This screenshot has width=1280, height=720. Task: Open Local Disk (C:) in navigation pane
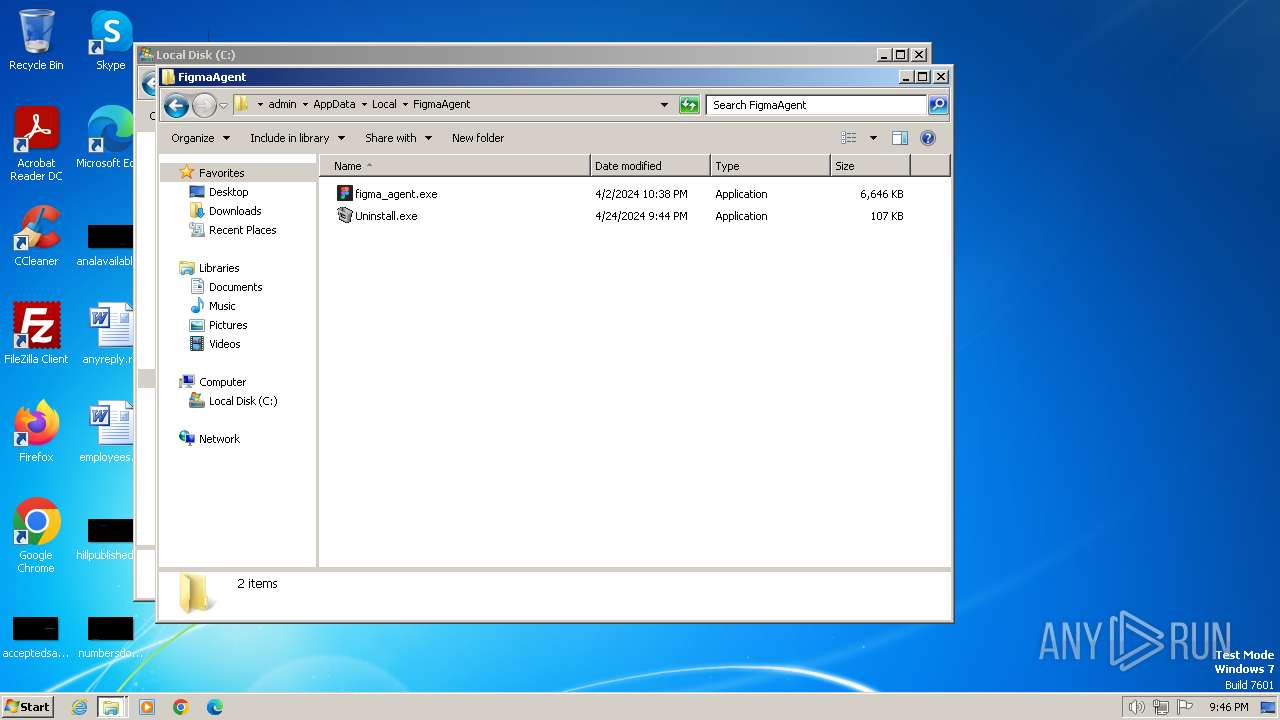pyautogui.click(x=243, y=401)
